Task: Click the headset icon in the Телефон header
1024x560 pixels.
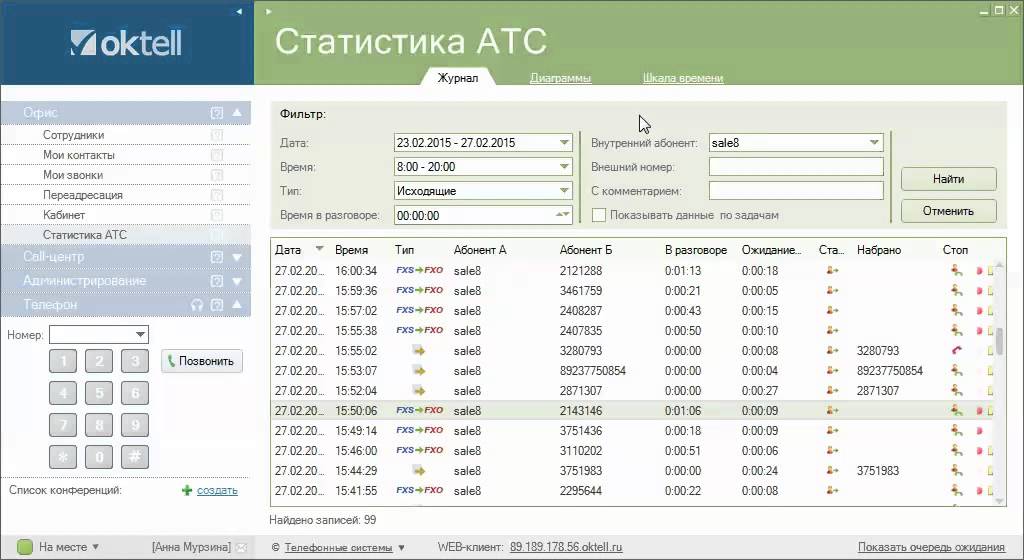Action: [x=197, y=305]
